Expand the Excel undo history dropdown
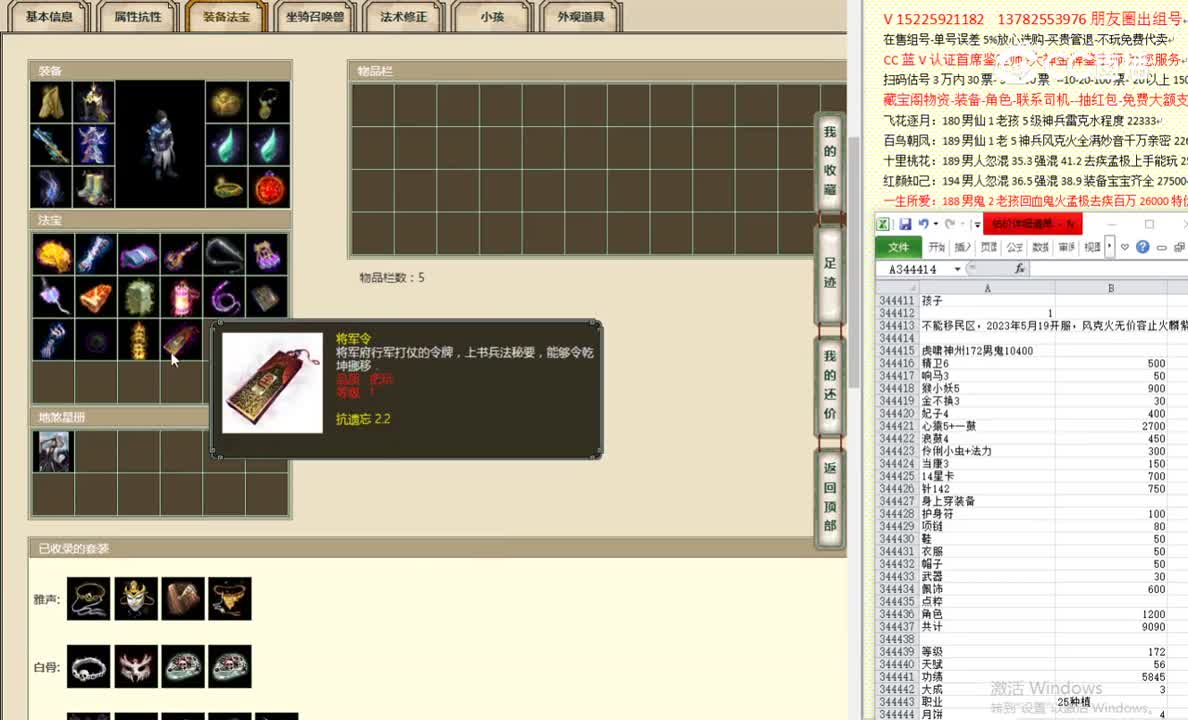 [x=936, y=224]
